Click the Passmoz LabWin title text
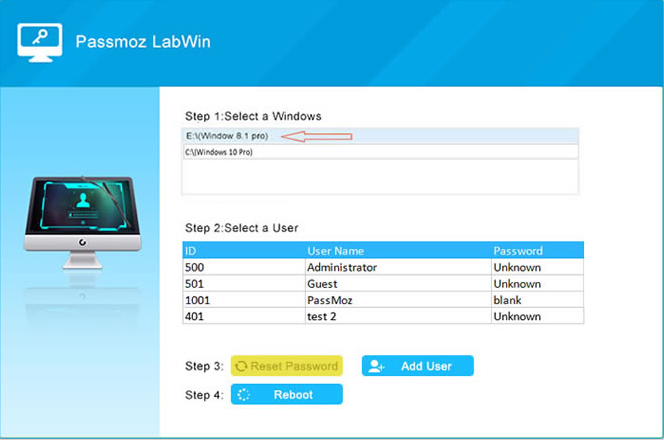The image size is (664, 440). (143, 42)
